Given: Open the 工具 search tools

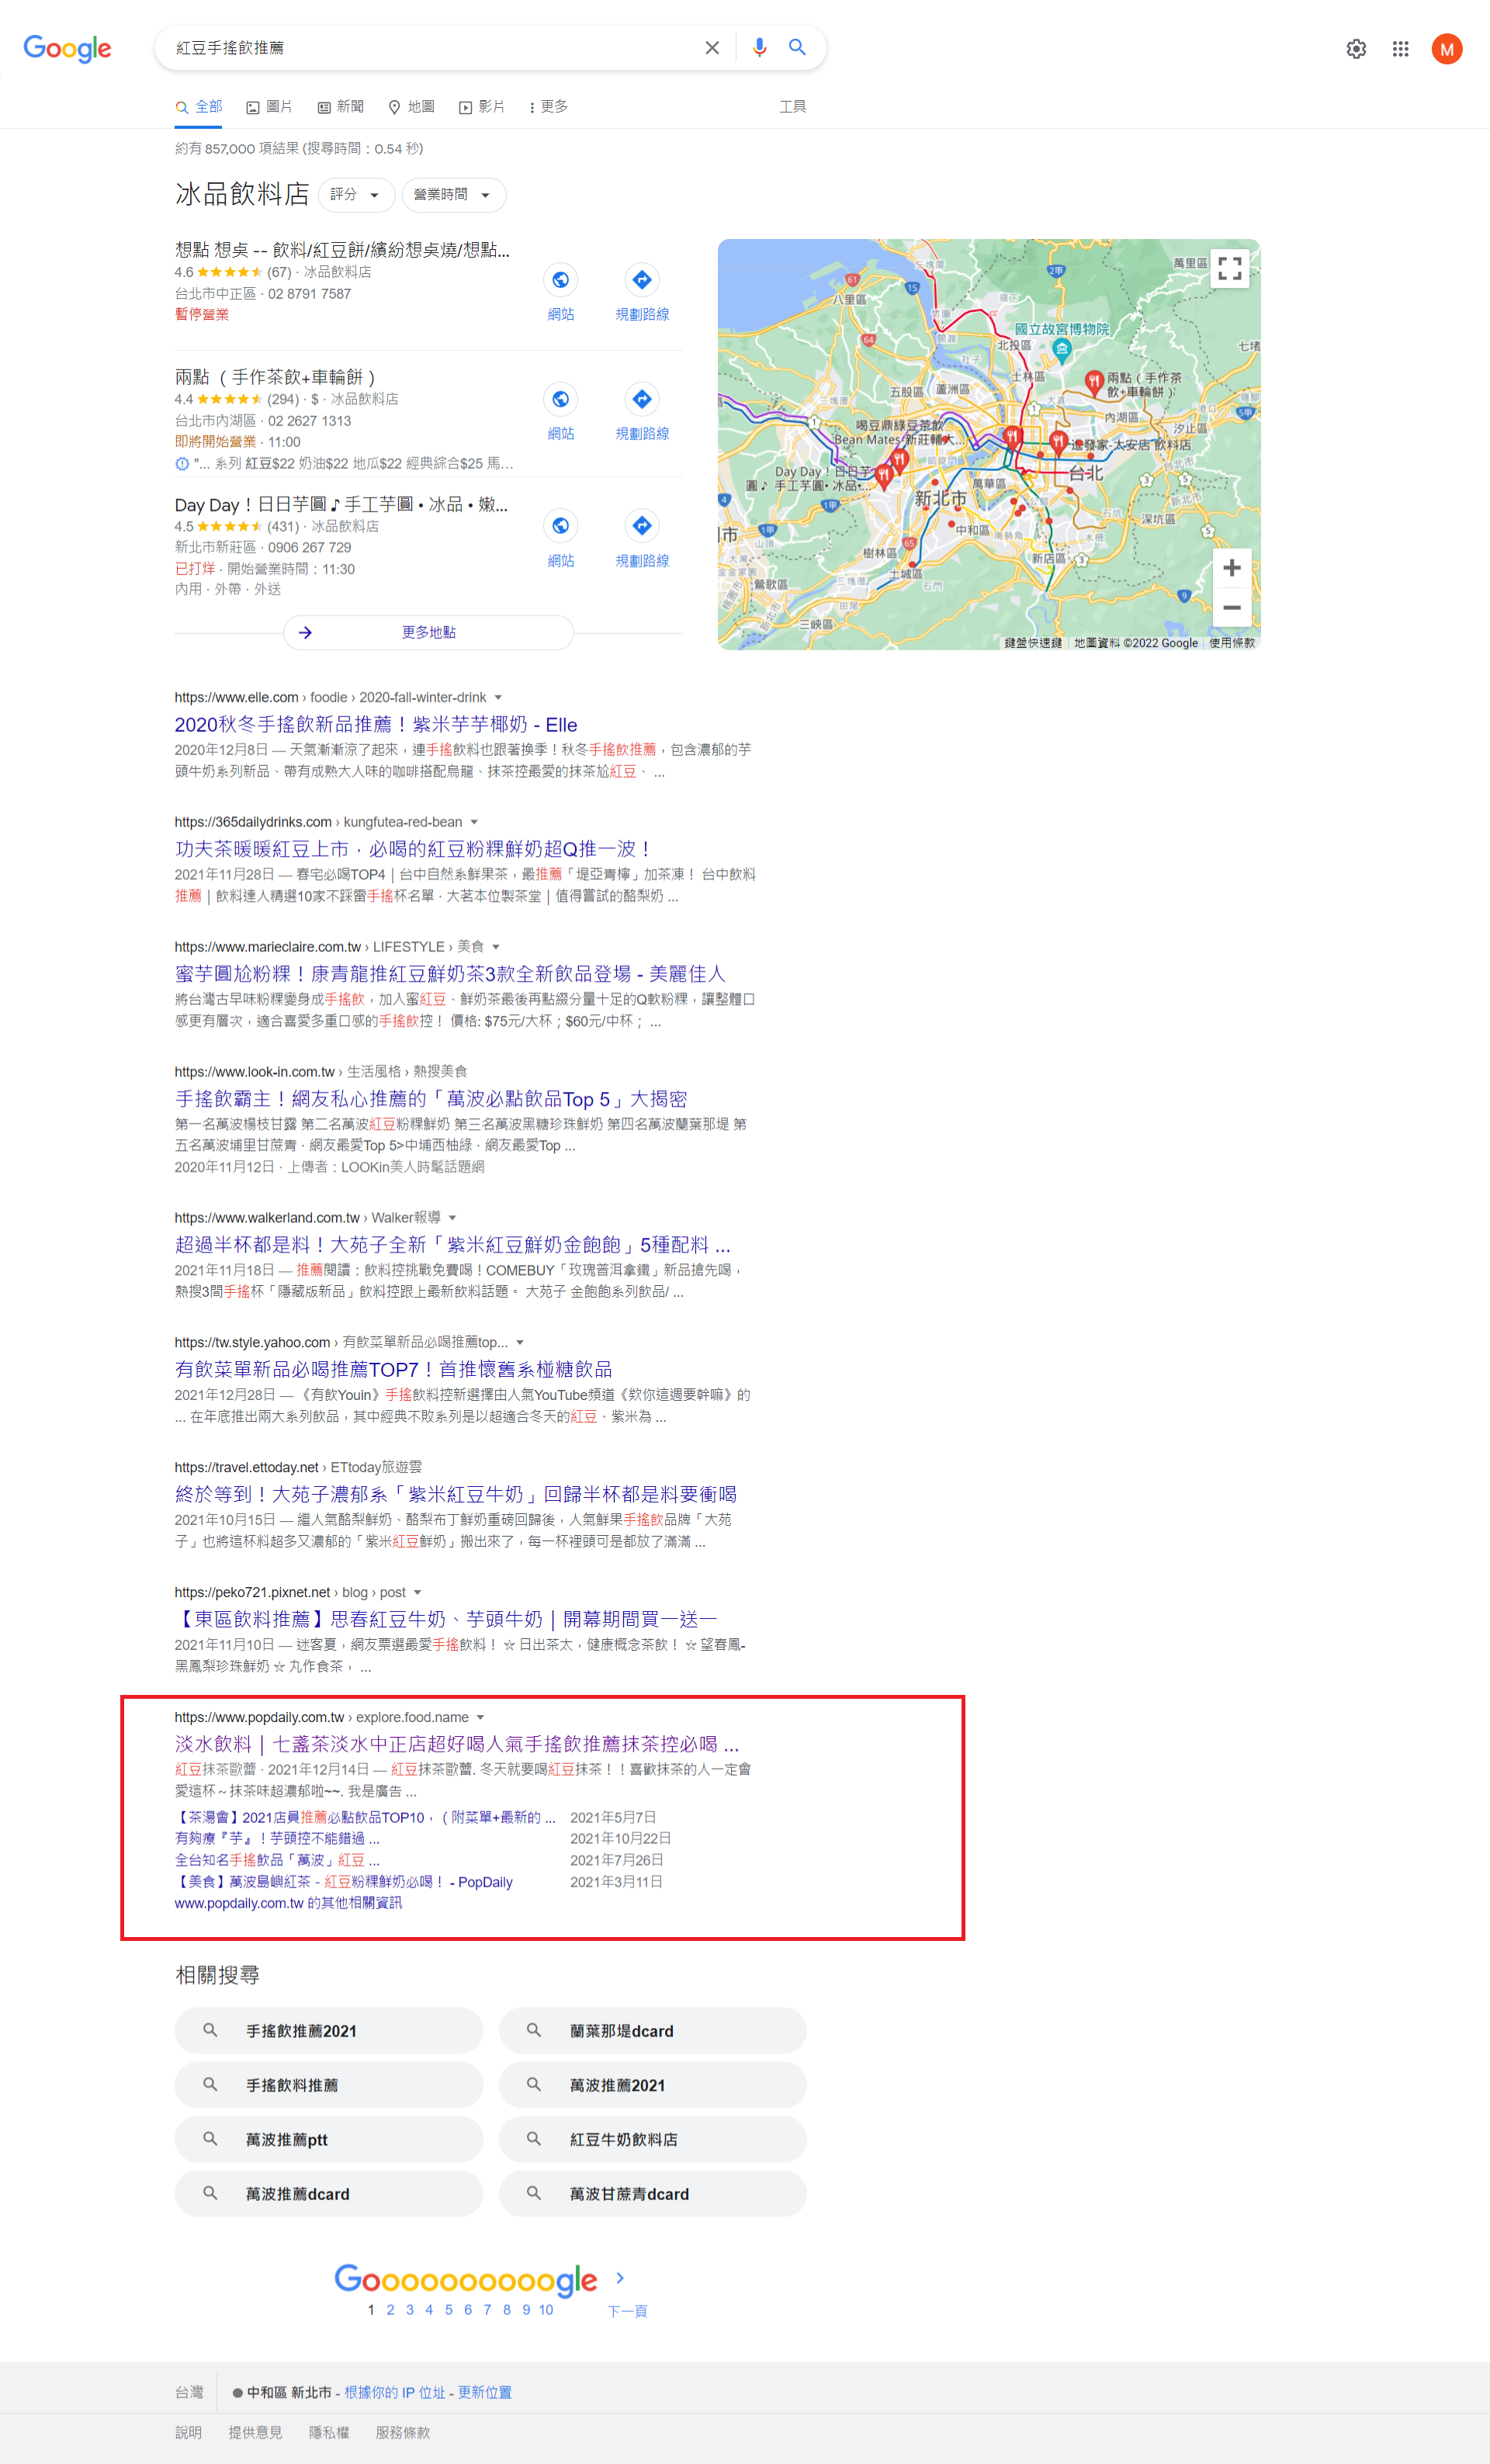Looking at the screenshot, I should coord(793,107).
